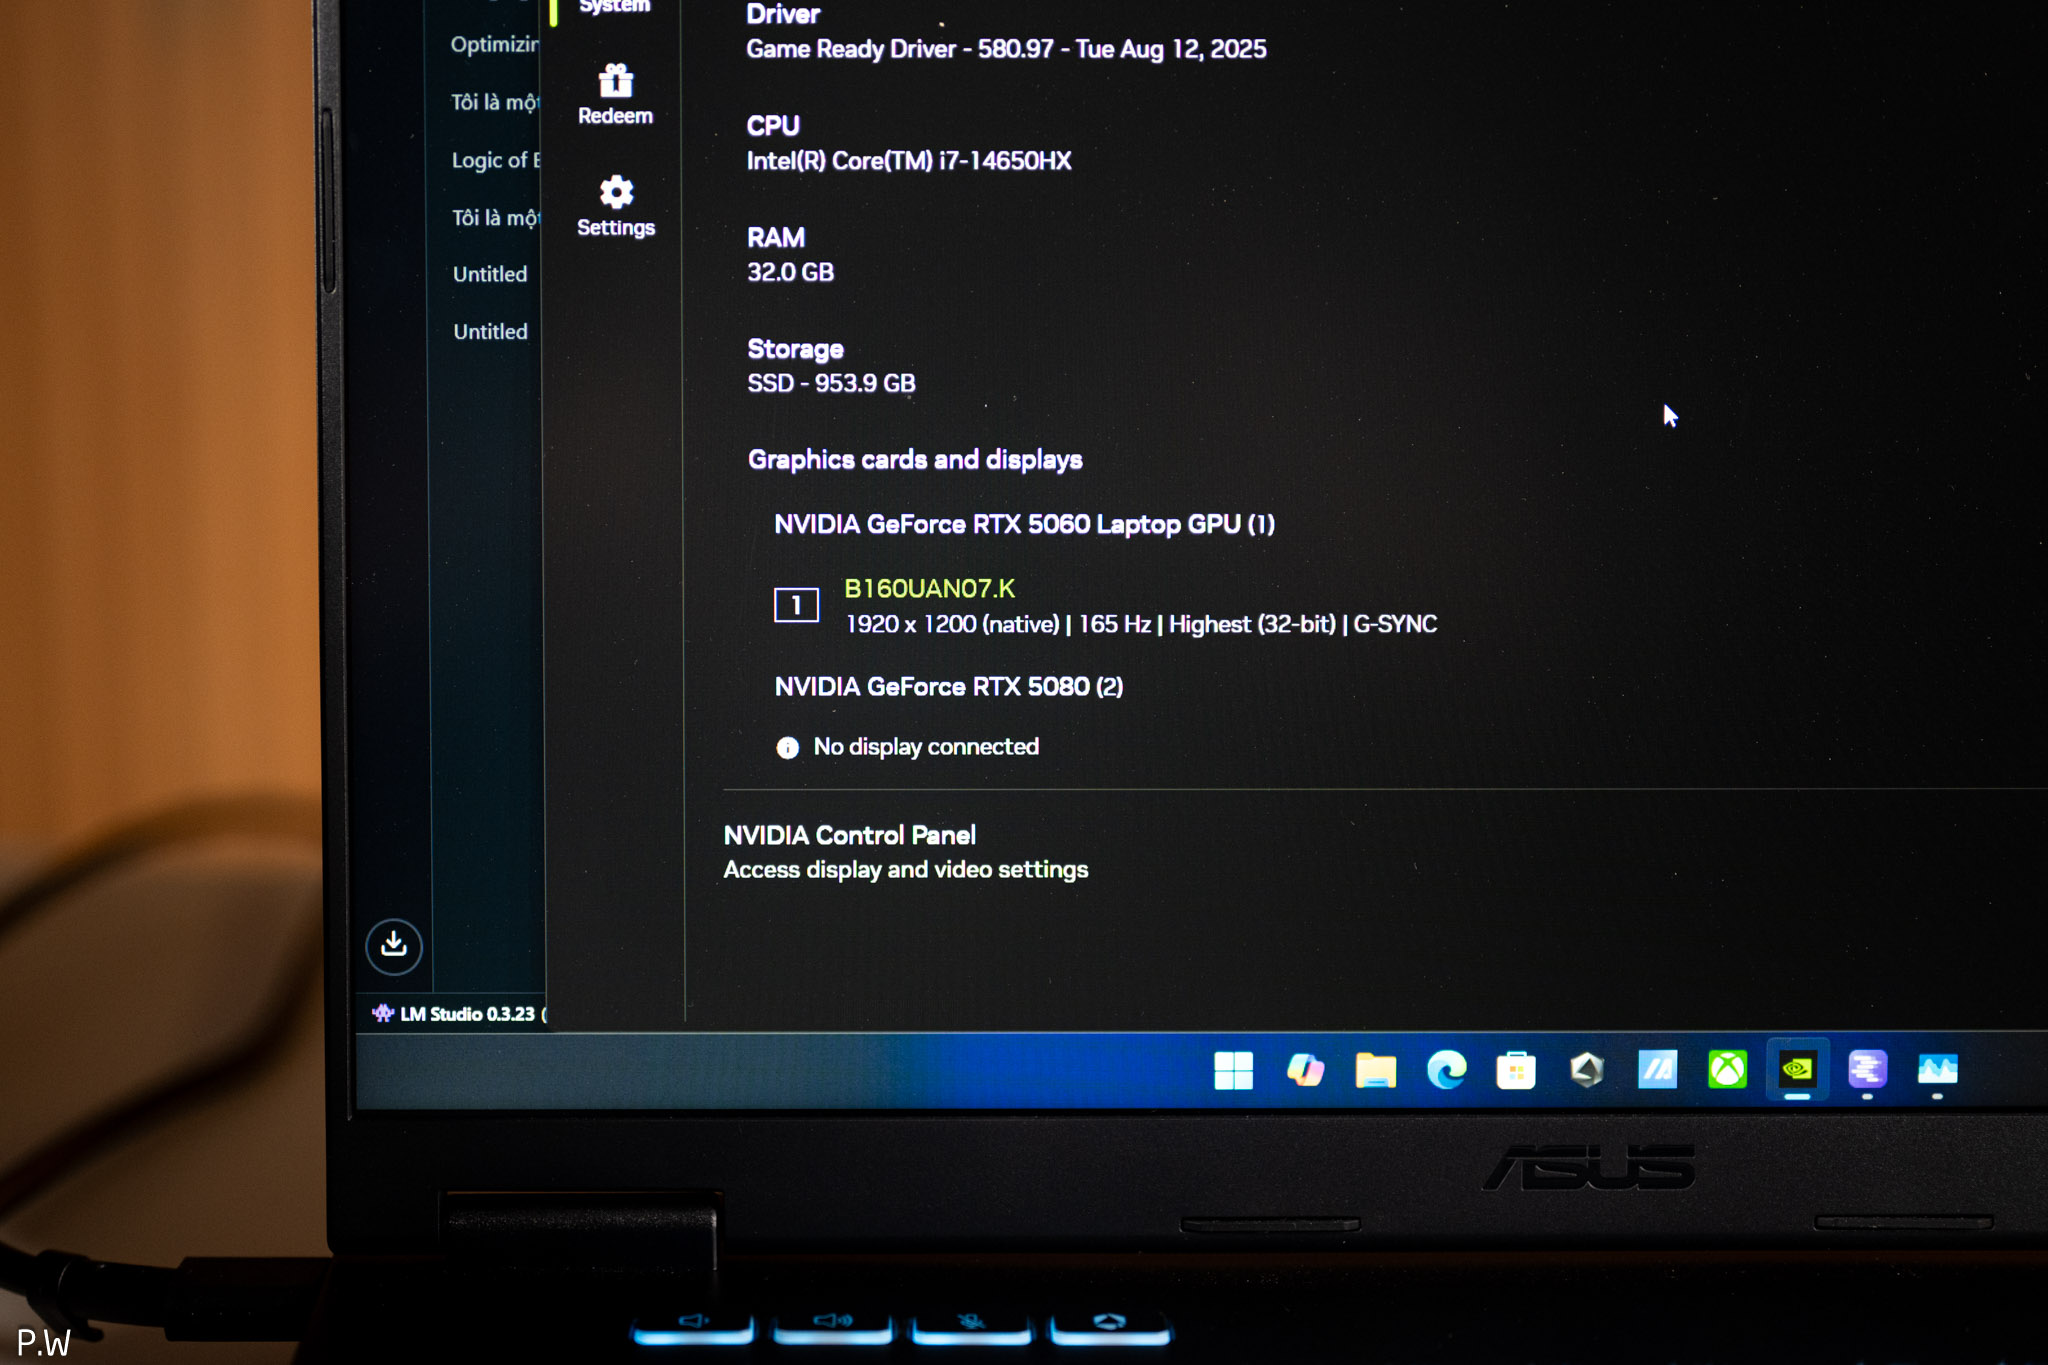The width and height of the screenshot is (2048, 1365).
Task: Open the Windows Start menu
Action: point(1233,1070)
